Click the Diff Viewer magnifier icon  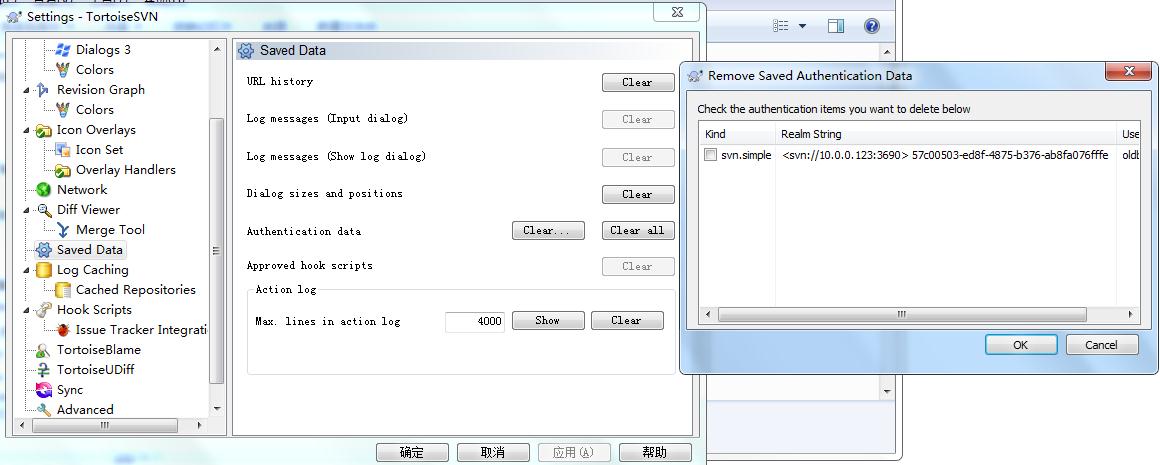click(x=44, y=210)
